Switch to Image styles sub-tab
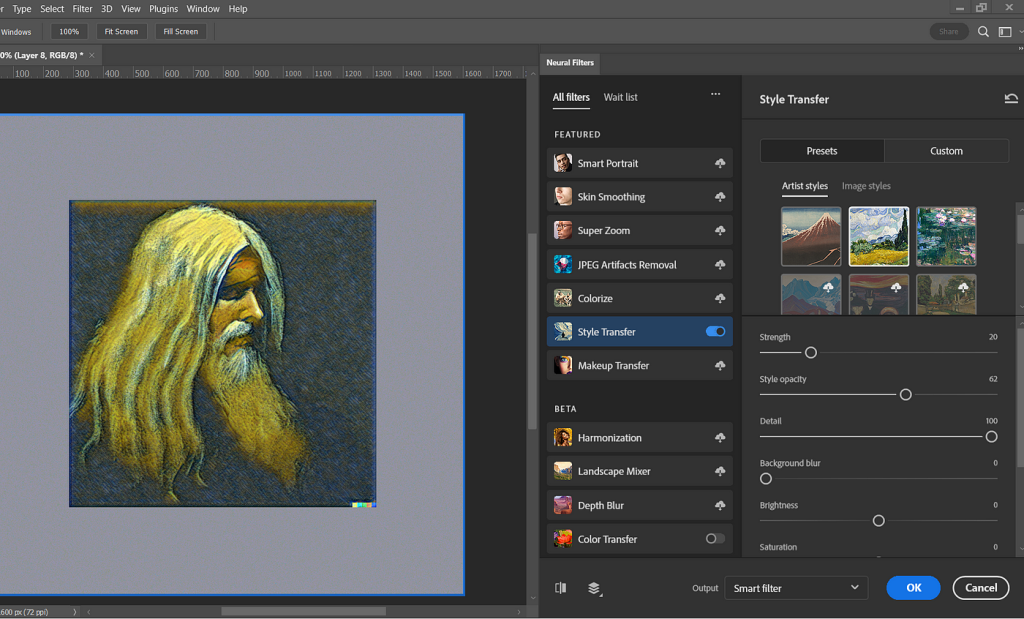Image resolution: width=1024 pixels, height=619 pixels. tap(866, 186)
